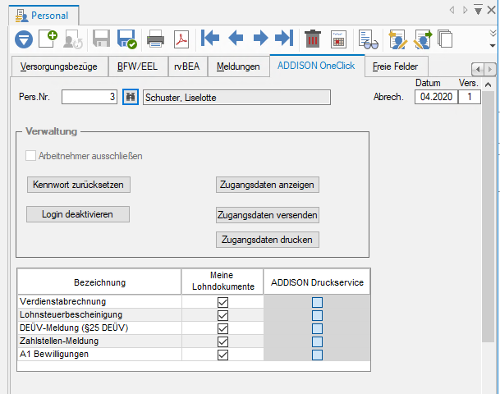Click ADDISON Druckservice column header

317,282
